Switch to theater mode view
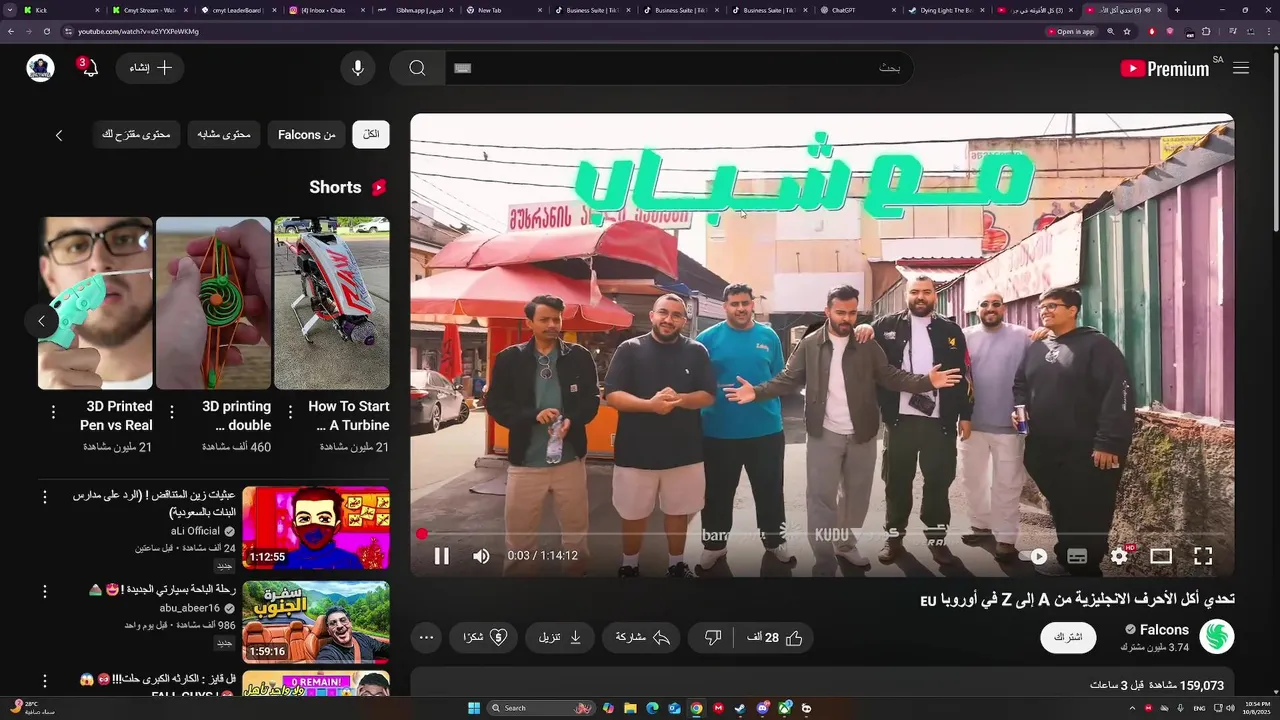1280x720 pixels. pos(1161,556)
